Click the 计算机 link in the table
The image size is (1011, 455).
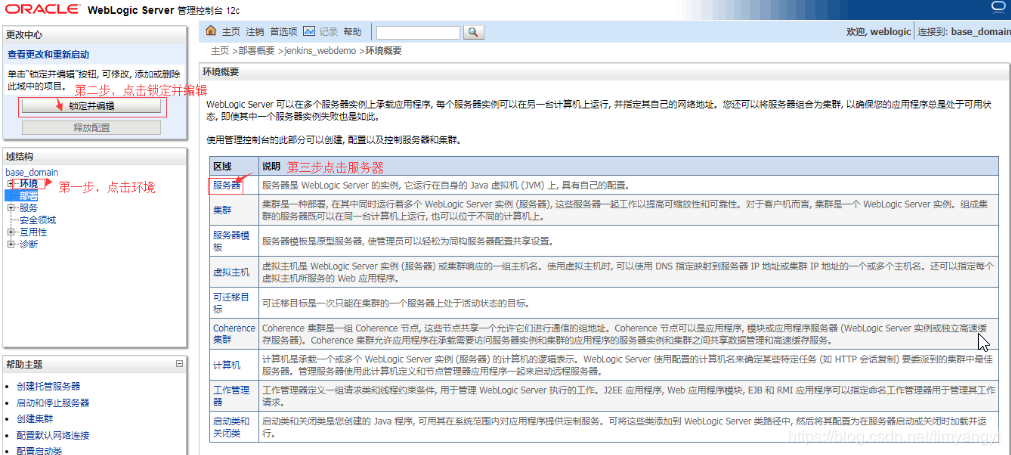[x=227, y=365]
